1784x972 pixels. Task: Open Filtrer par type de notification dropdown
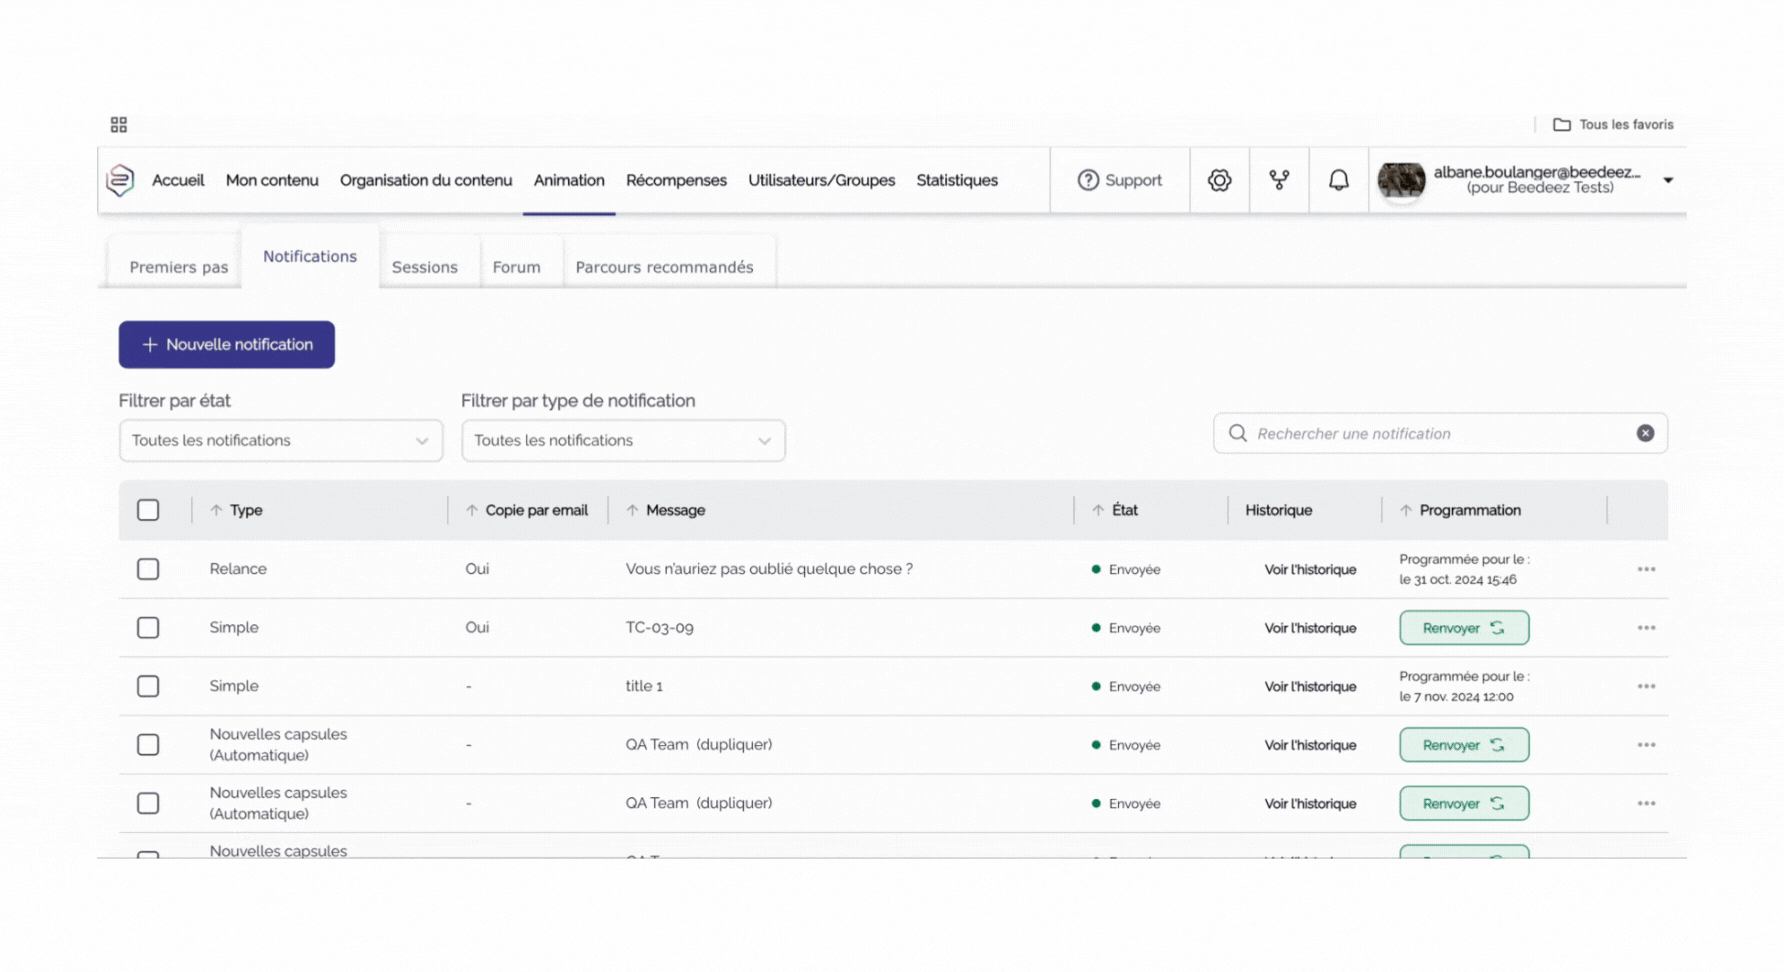[622, 441]
